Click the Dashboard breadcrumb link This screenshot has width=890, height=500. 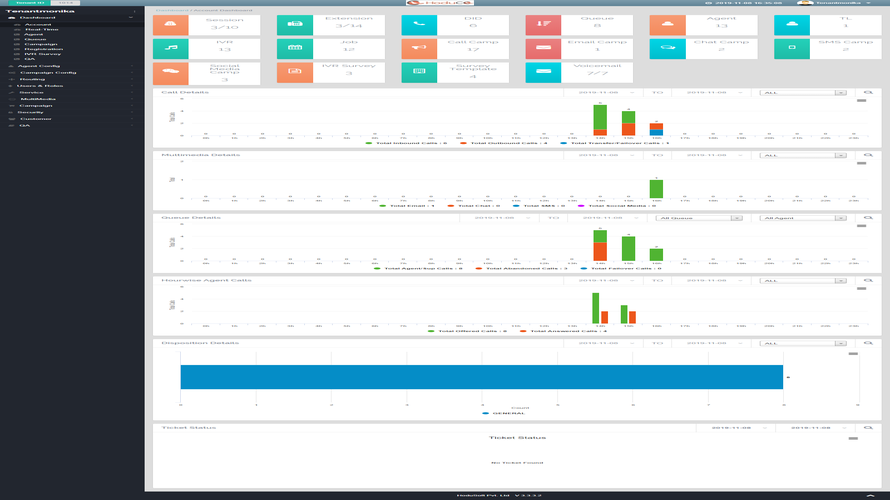point(172,10)
